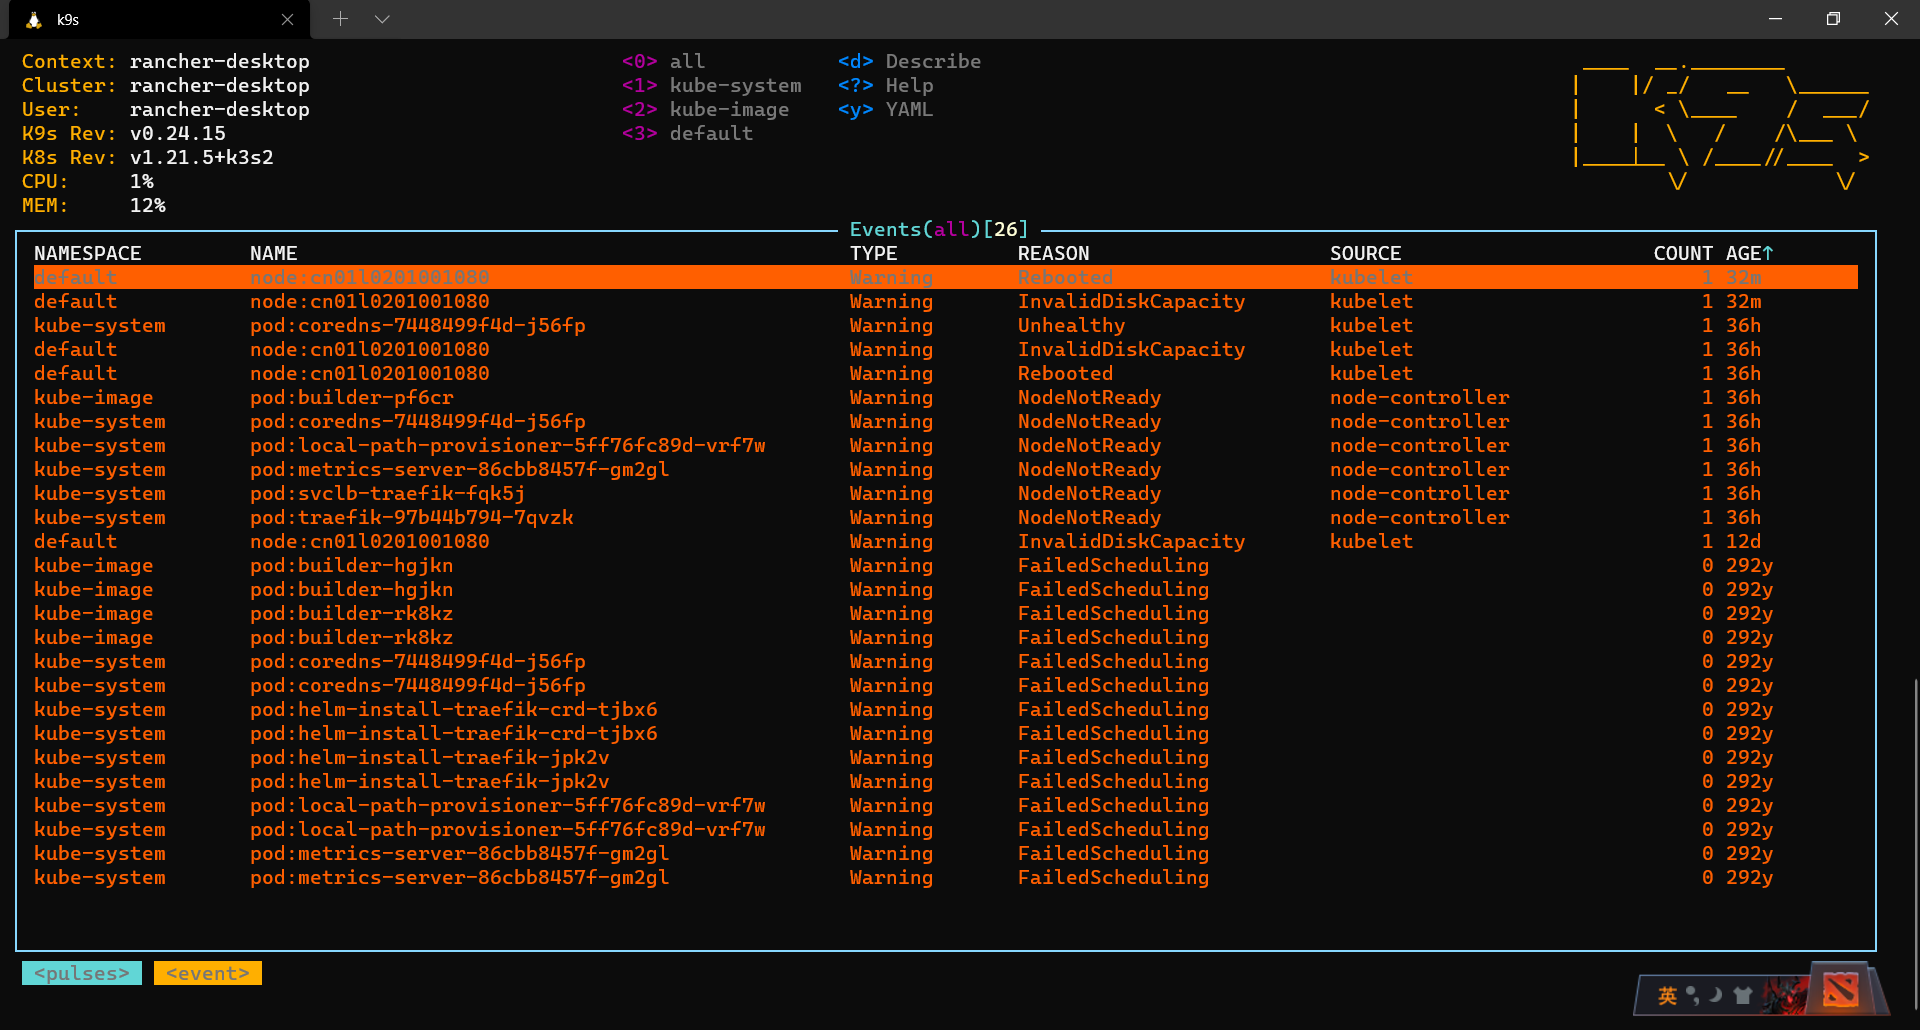Image resolution: width=1920 pixels, height=1030 pixels.
Task: Click the 英 language mode icon in IME bar
Action: [1667, 995]
